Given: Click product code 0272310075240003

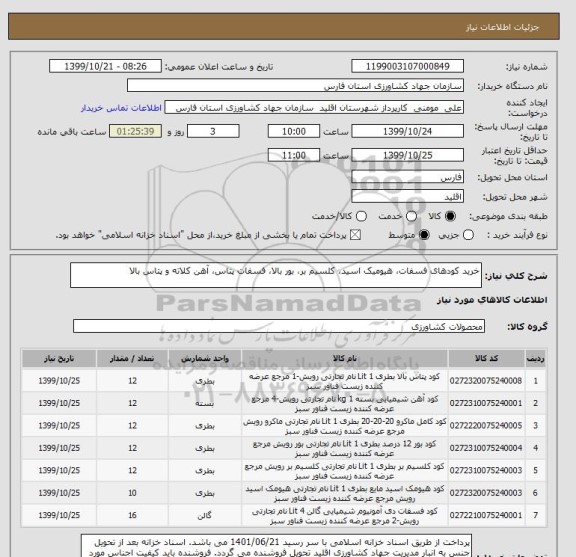Looking at the screenshot, I should [x=486, y=471].
